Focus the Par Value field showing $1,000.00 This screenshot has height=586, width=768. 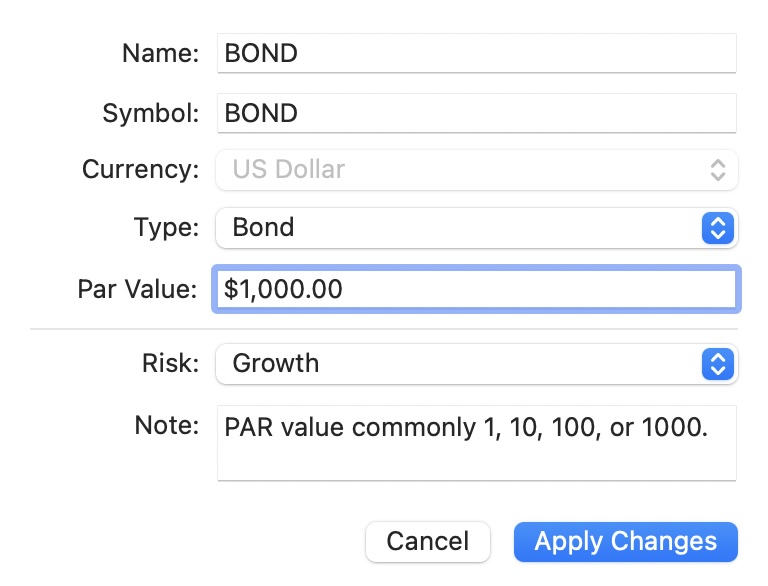[476, 289]
